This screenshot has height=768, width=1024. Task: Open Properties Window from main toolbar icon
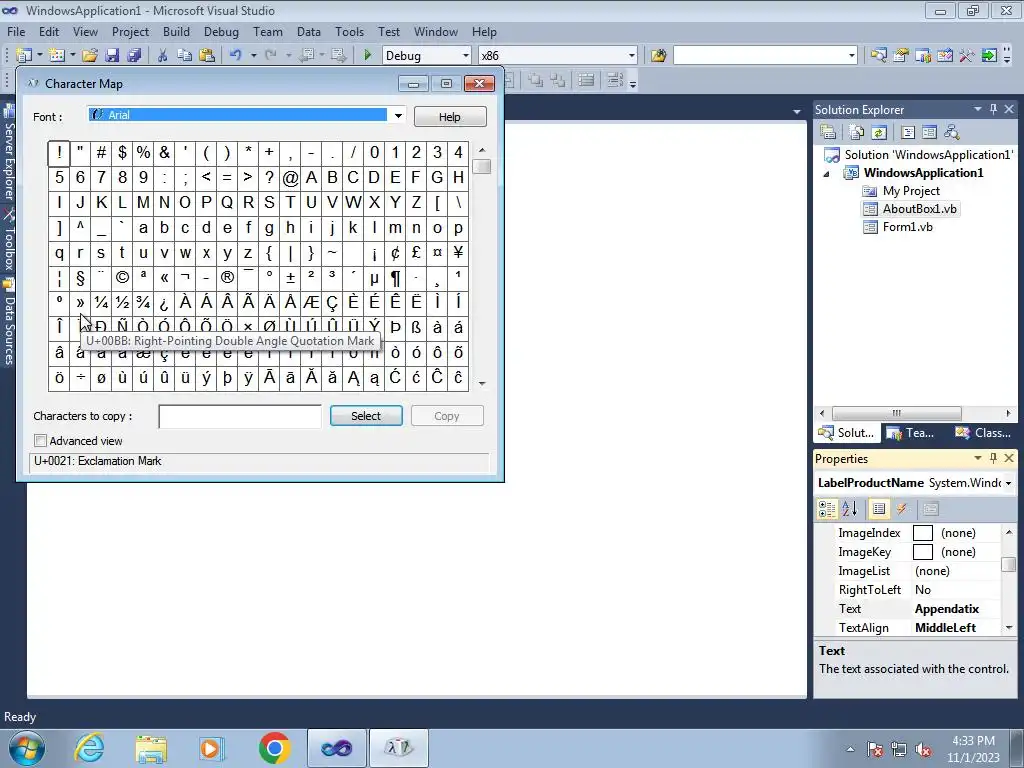(x=901, y=56)
